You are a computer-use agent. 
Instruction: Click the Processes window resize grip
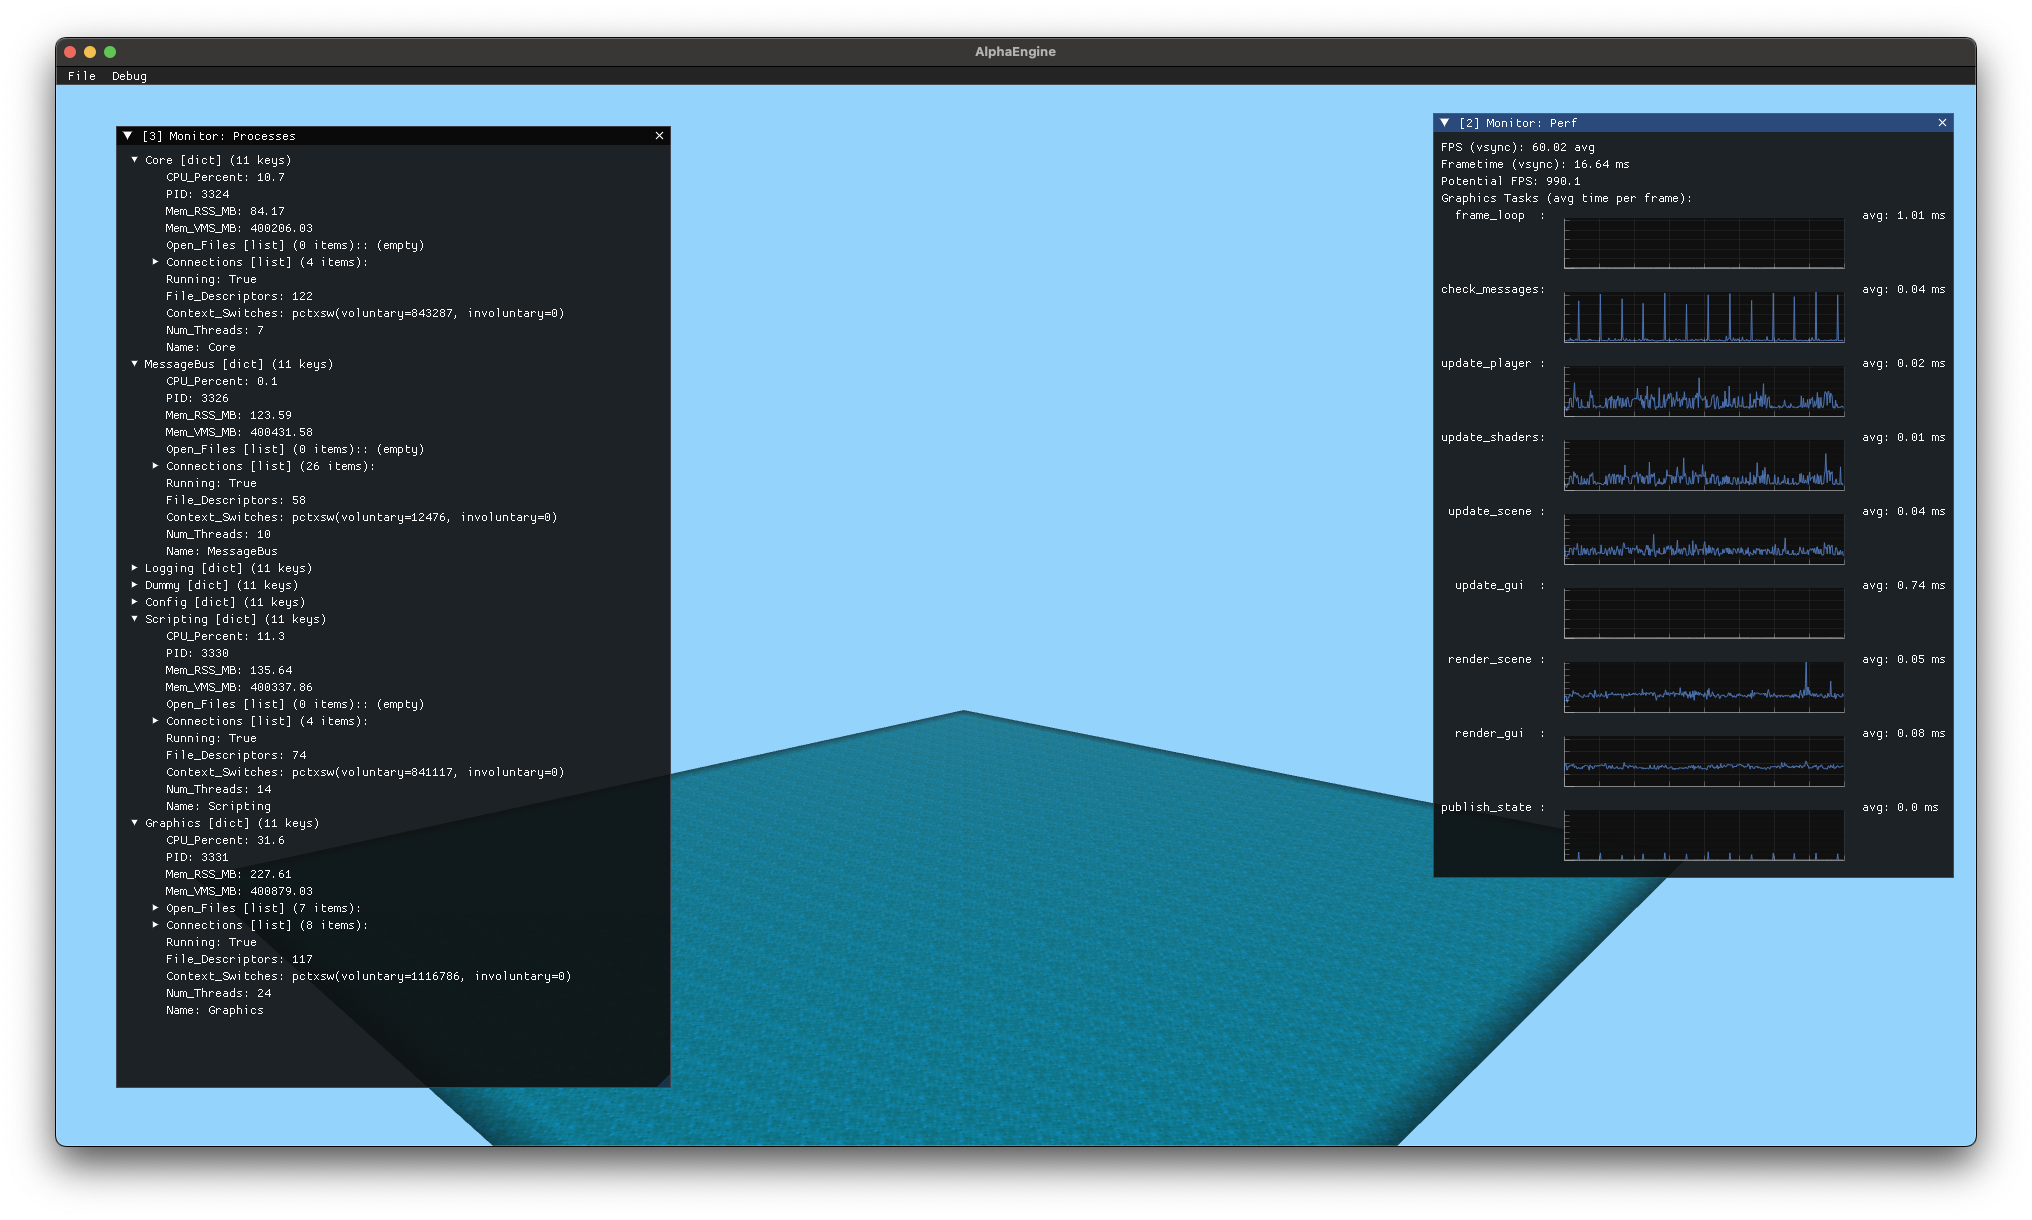664,1081
